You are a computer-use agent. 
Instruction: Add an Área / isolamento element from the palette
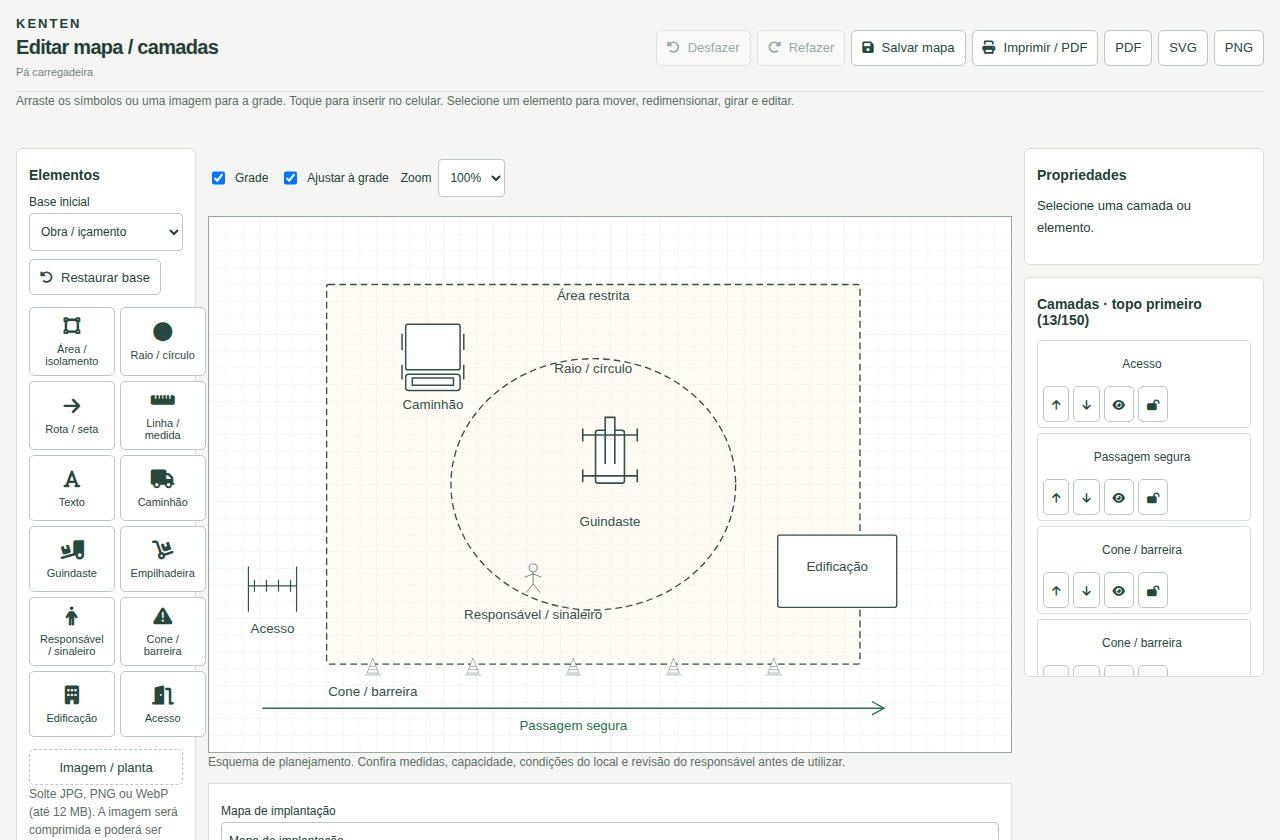[72, 341]
